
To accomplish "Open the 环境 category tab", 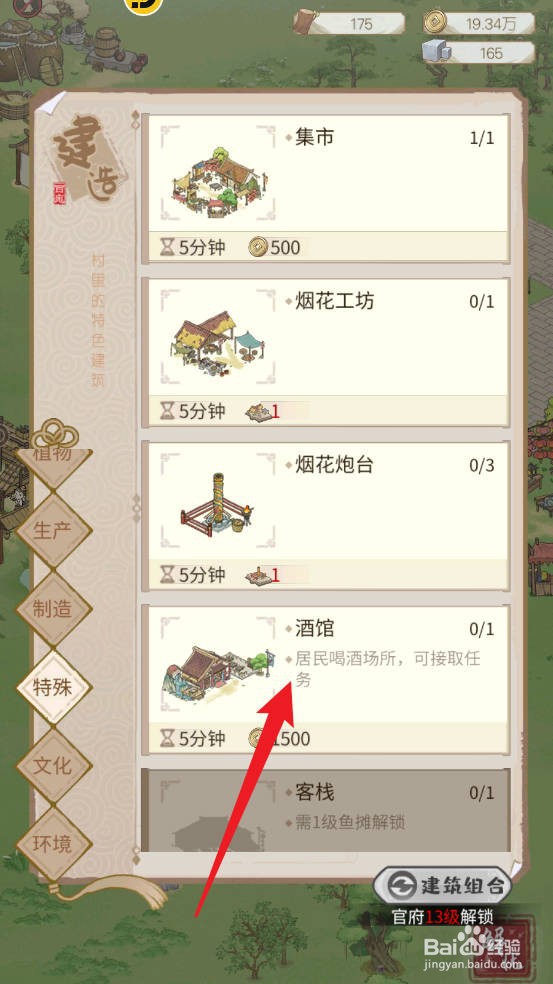I will point(53,844).
